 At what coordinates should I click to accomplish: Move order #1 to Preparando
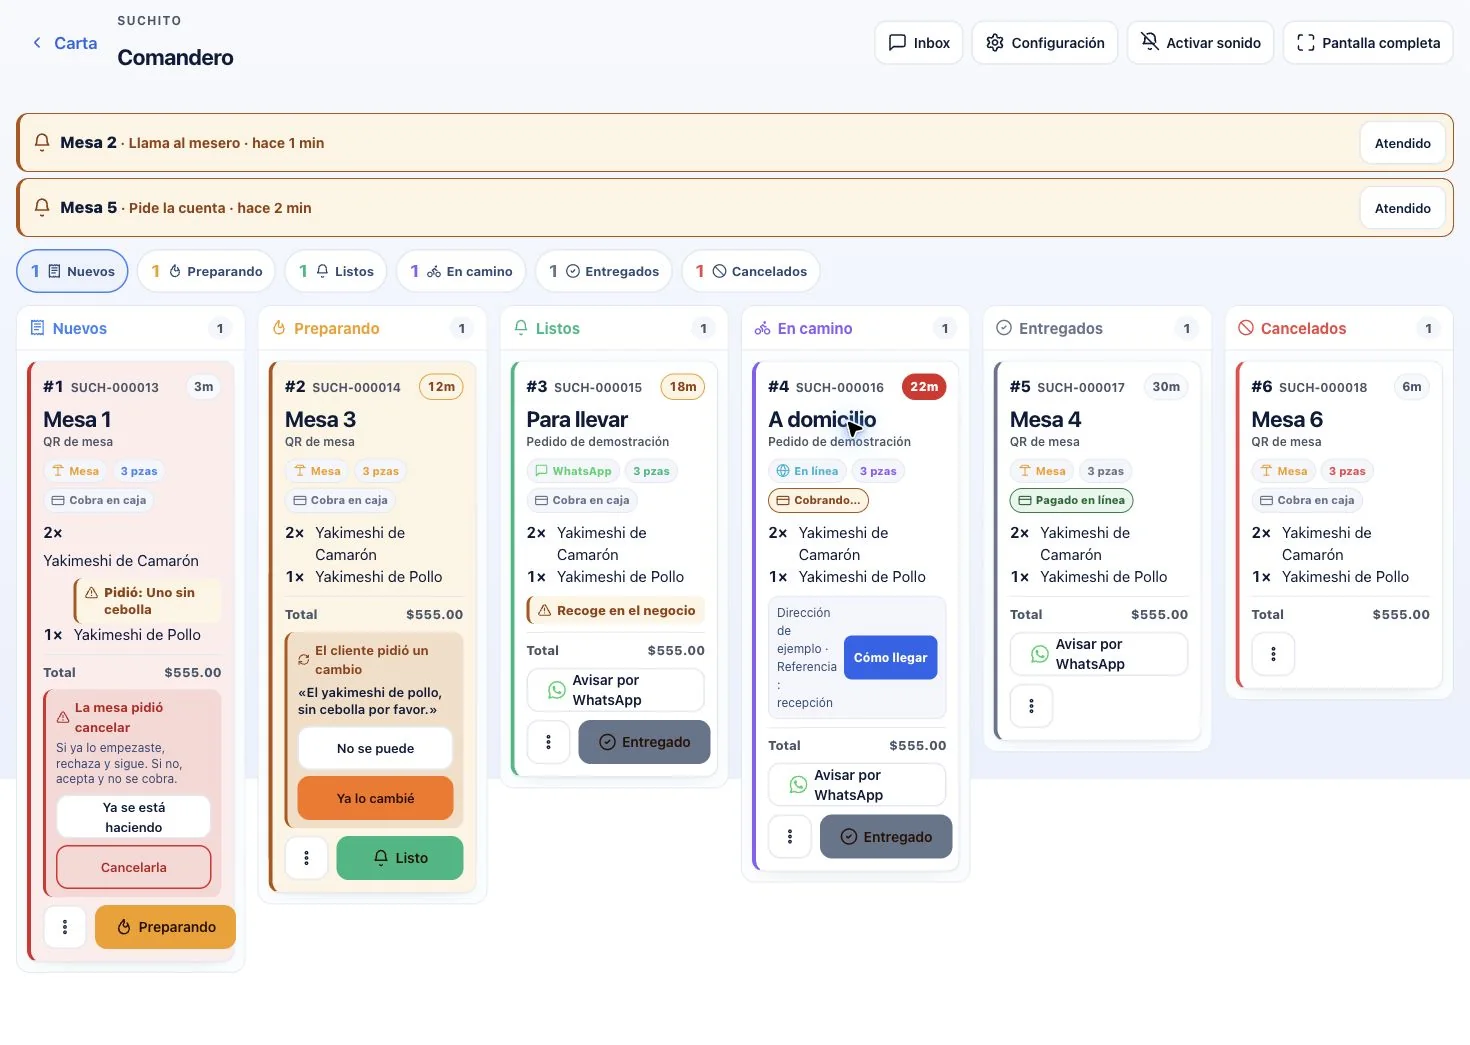click(x=166, y=927)
